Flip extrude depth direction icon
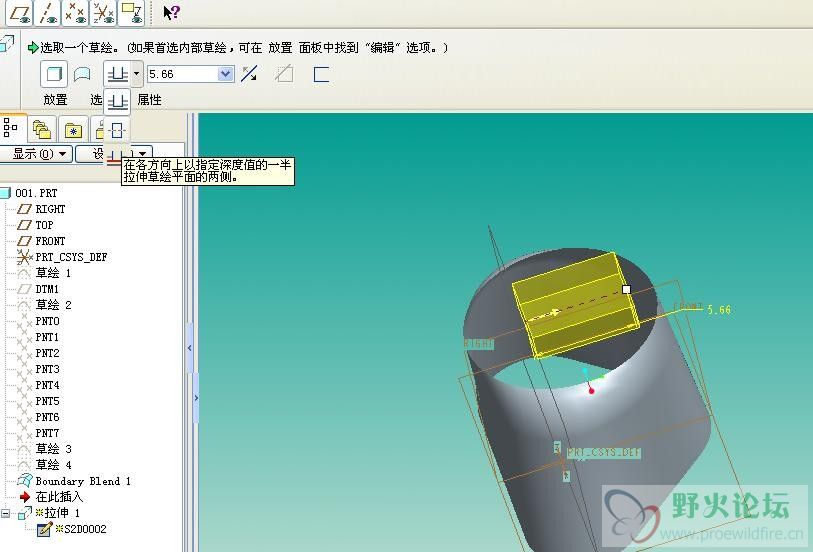This screenshot has height=552, width=813. [x=250, y=74]
